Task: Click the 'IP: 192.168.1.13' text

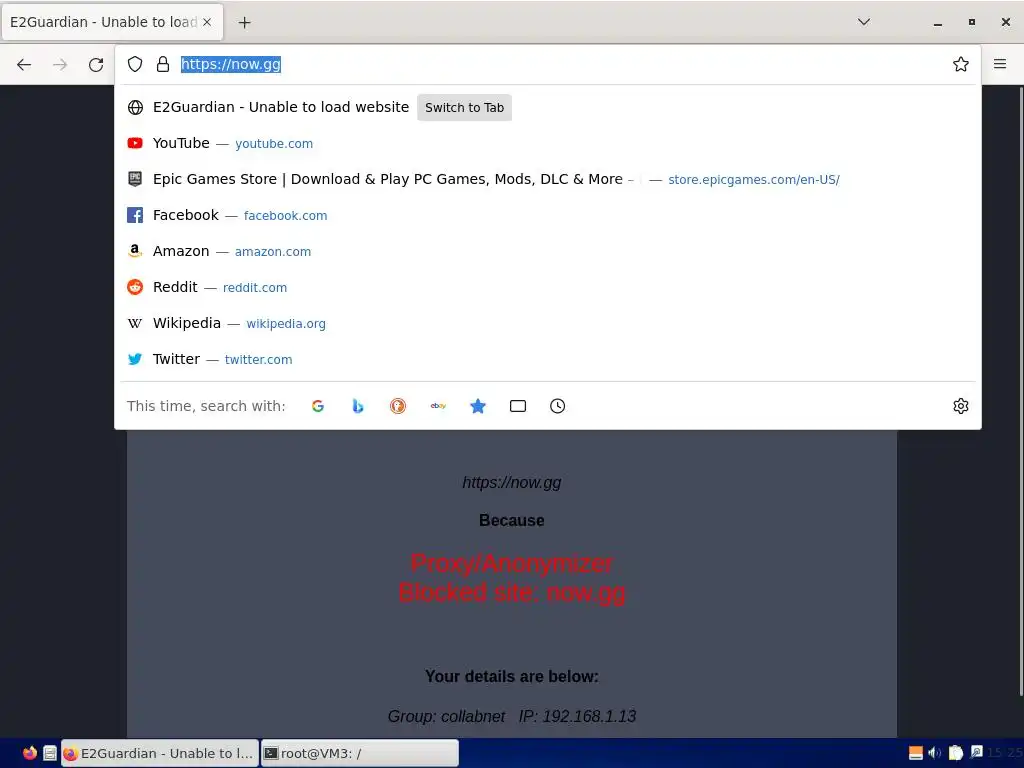Action: click(x=577, y=716)
